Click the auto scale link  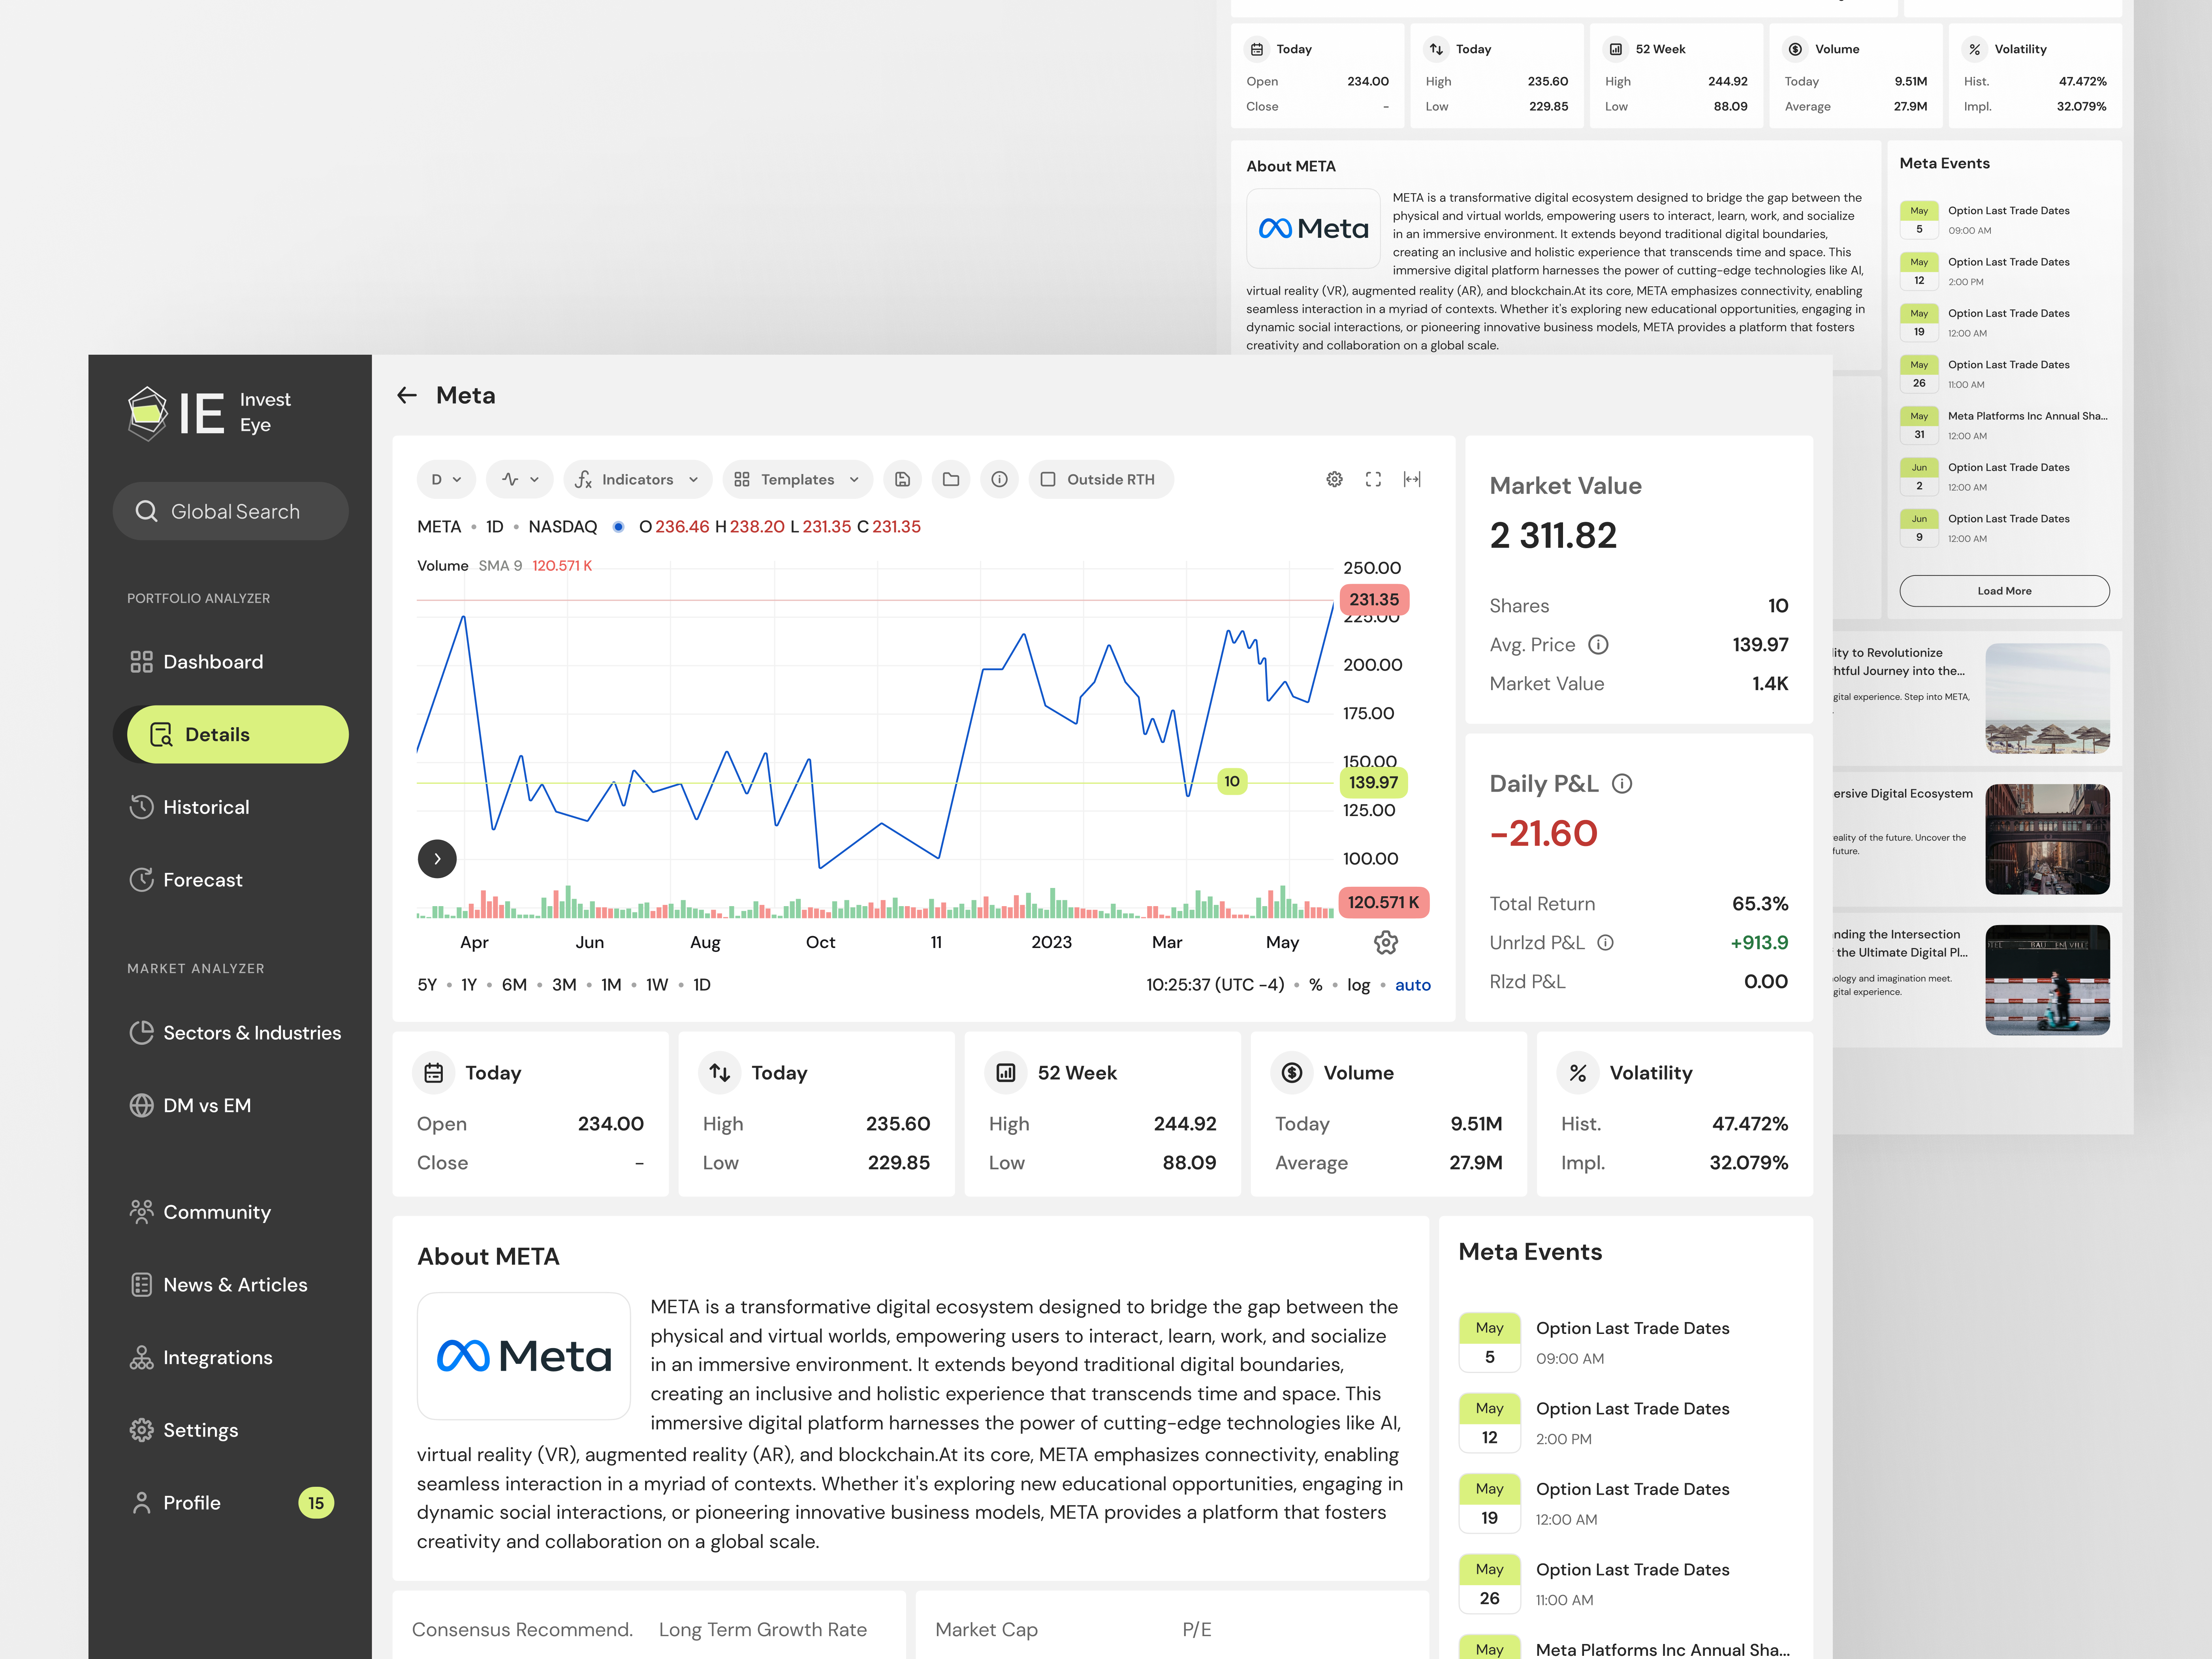(1413, 984)
